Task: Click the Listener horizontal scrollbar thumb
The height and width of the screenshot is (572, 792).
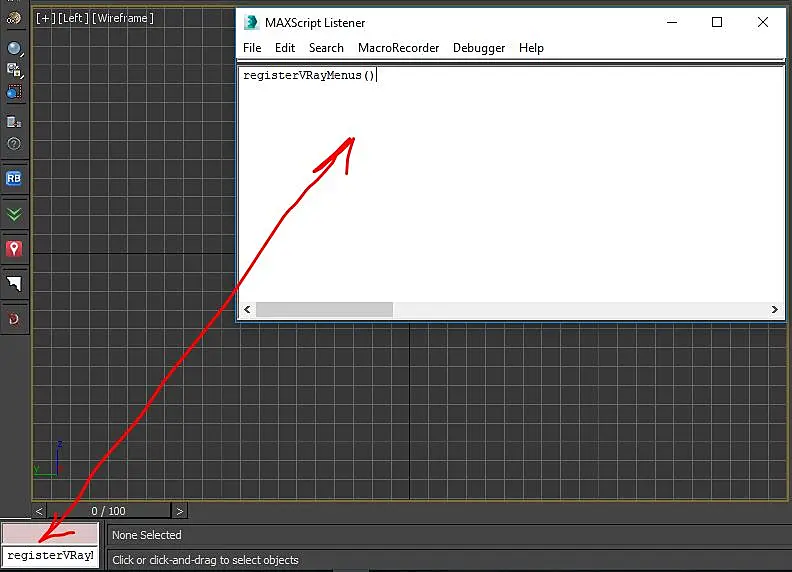Action: tap(324, 309)
